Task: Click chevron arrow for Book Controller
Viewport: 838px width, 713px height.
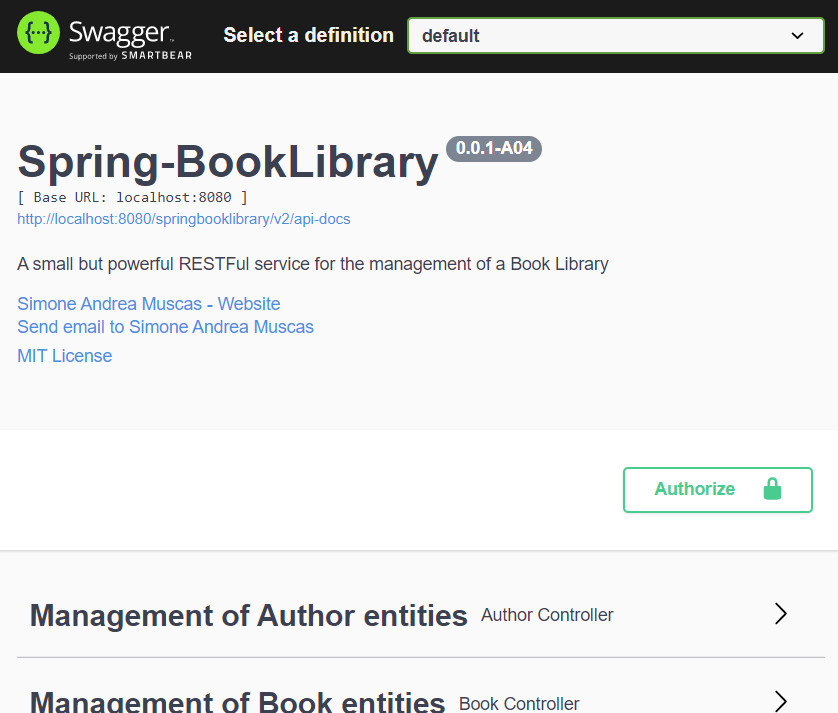Action: click(x=781, y=701)
